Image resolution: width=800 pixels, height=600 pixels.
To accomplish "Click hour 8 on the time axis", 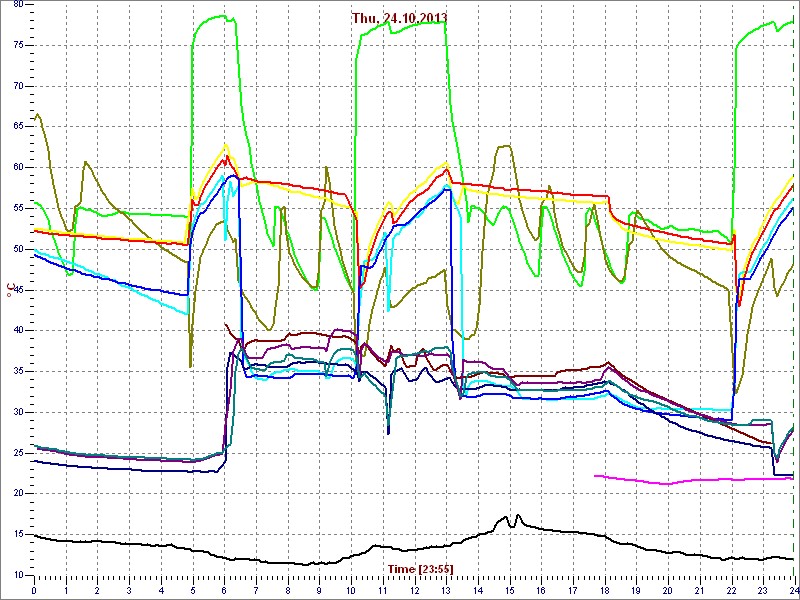I will coord(288,590).
